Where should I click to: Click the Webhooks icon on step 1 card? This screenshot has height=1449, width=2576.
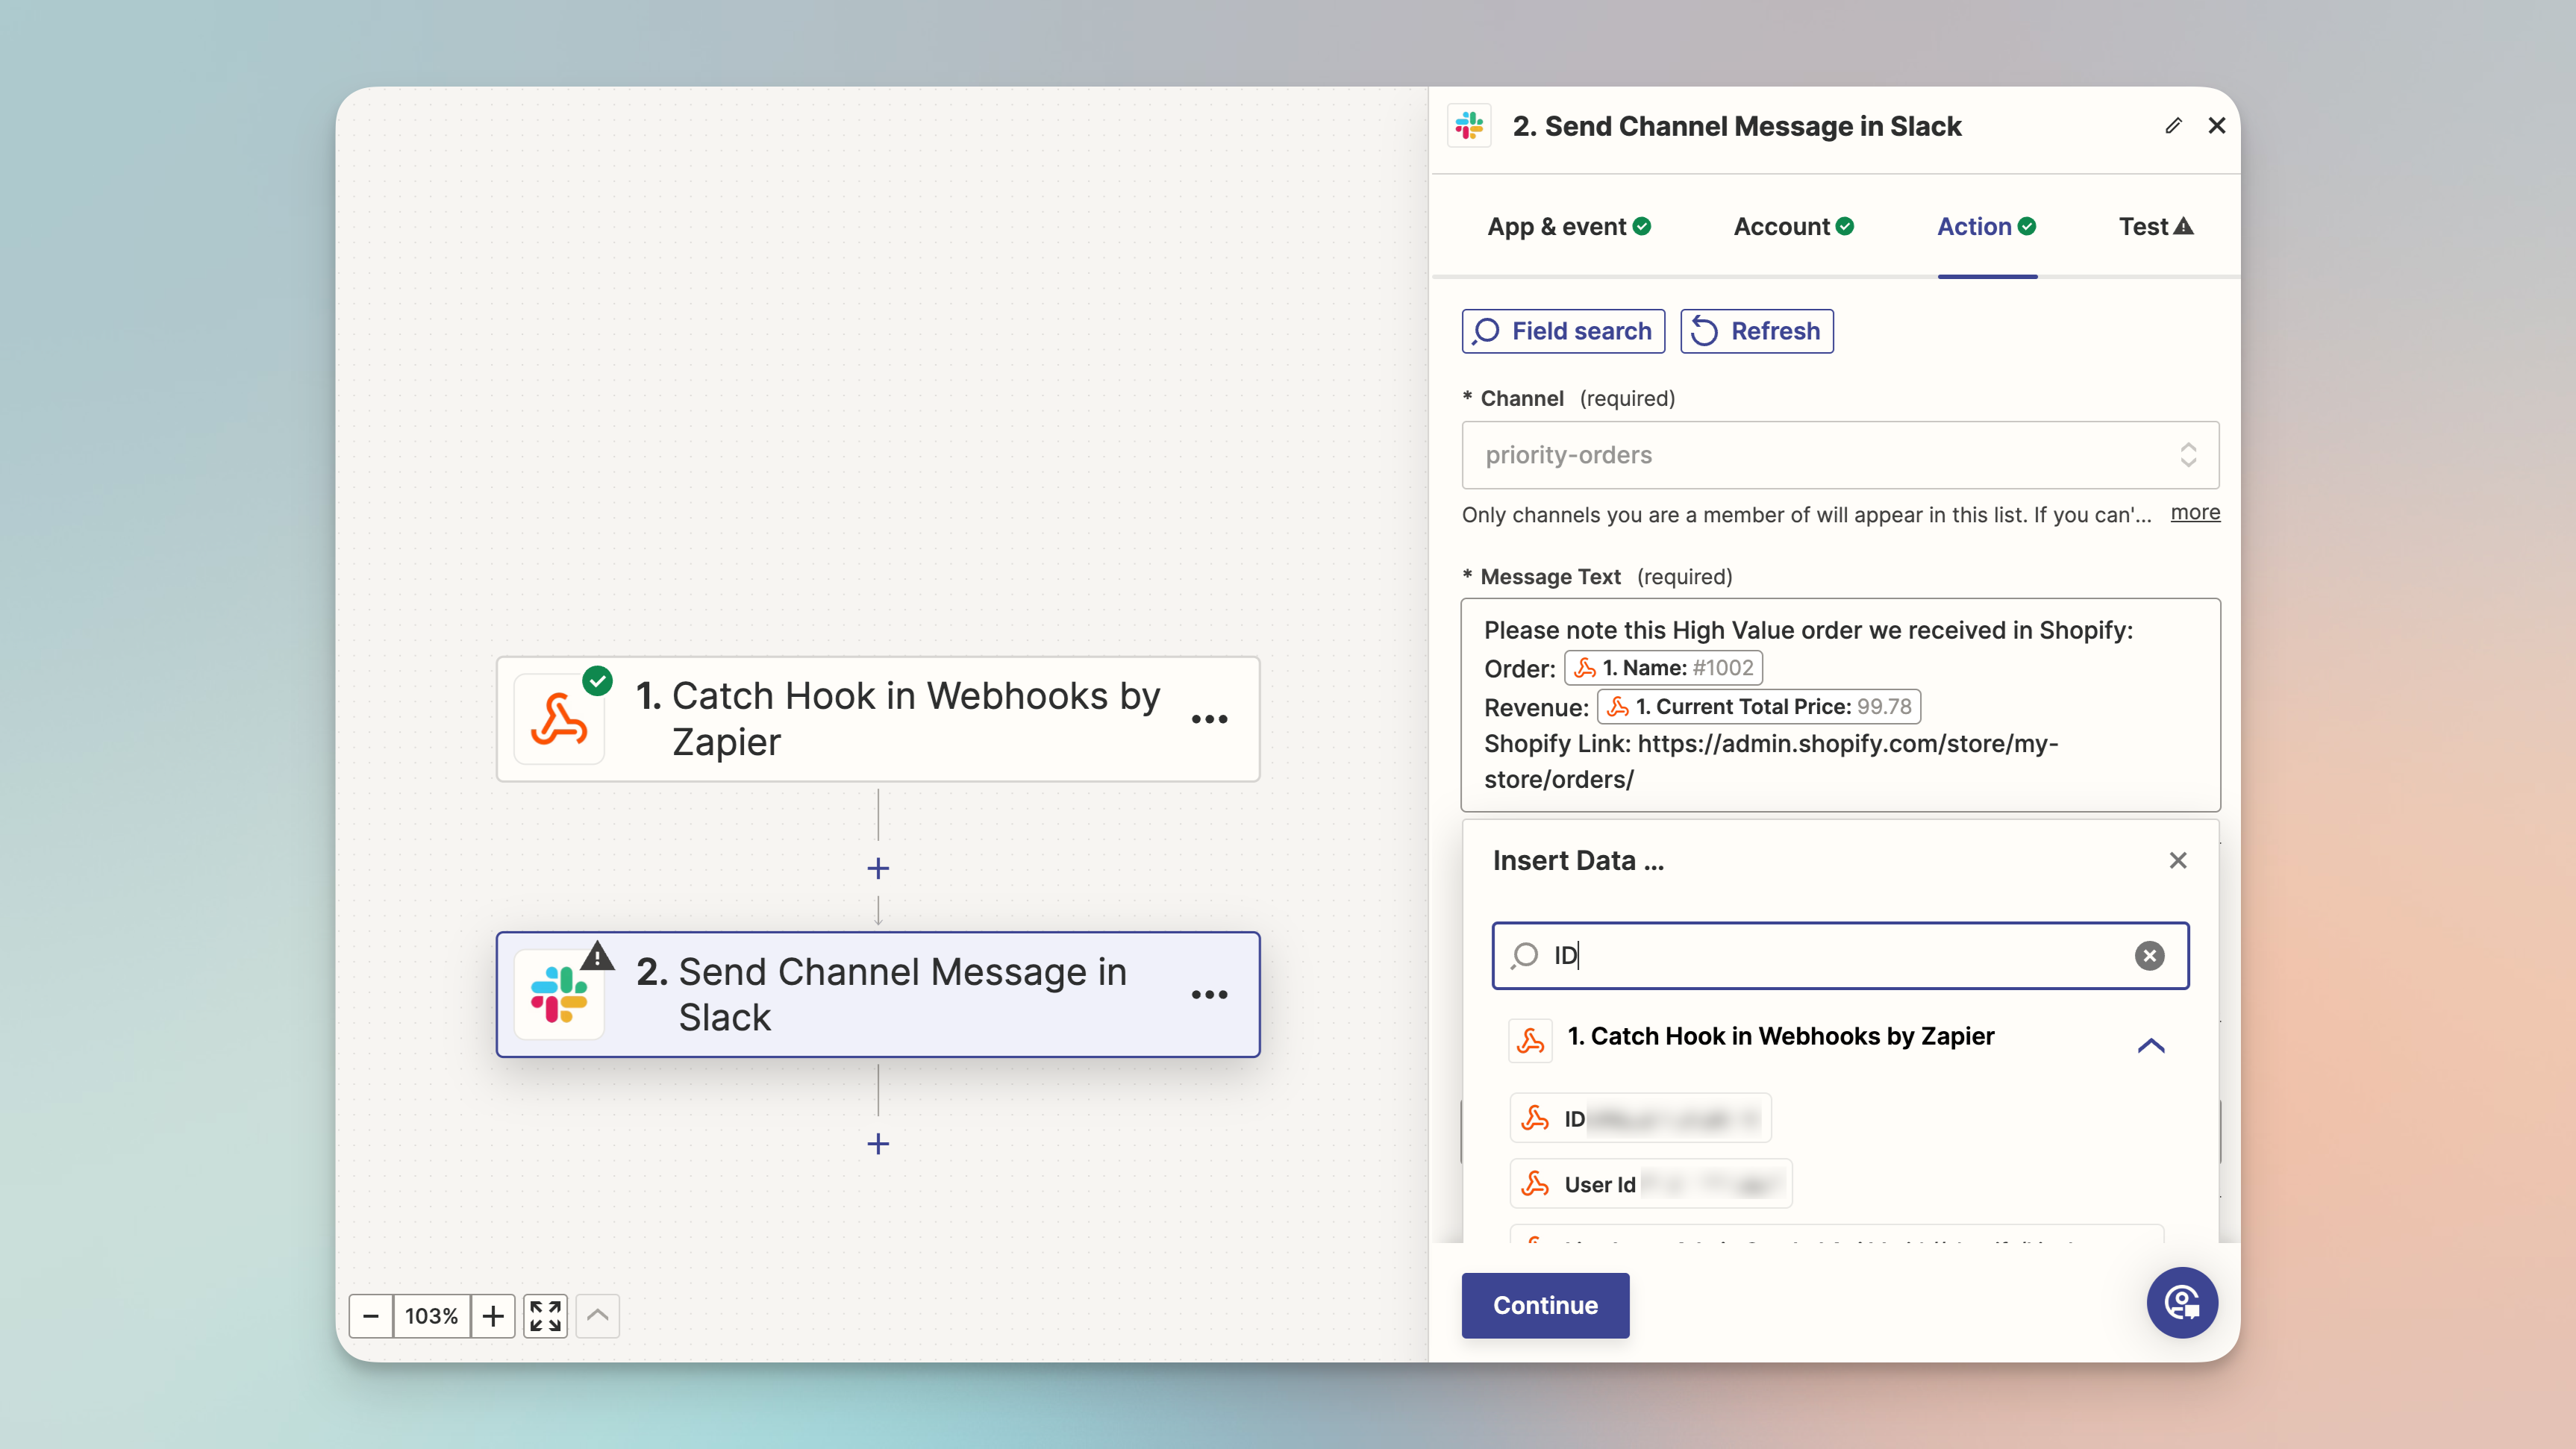[x=559, y=720]
